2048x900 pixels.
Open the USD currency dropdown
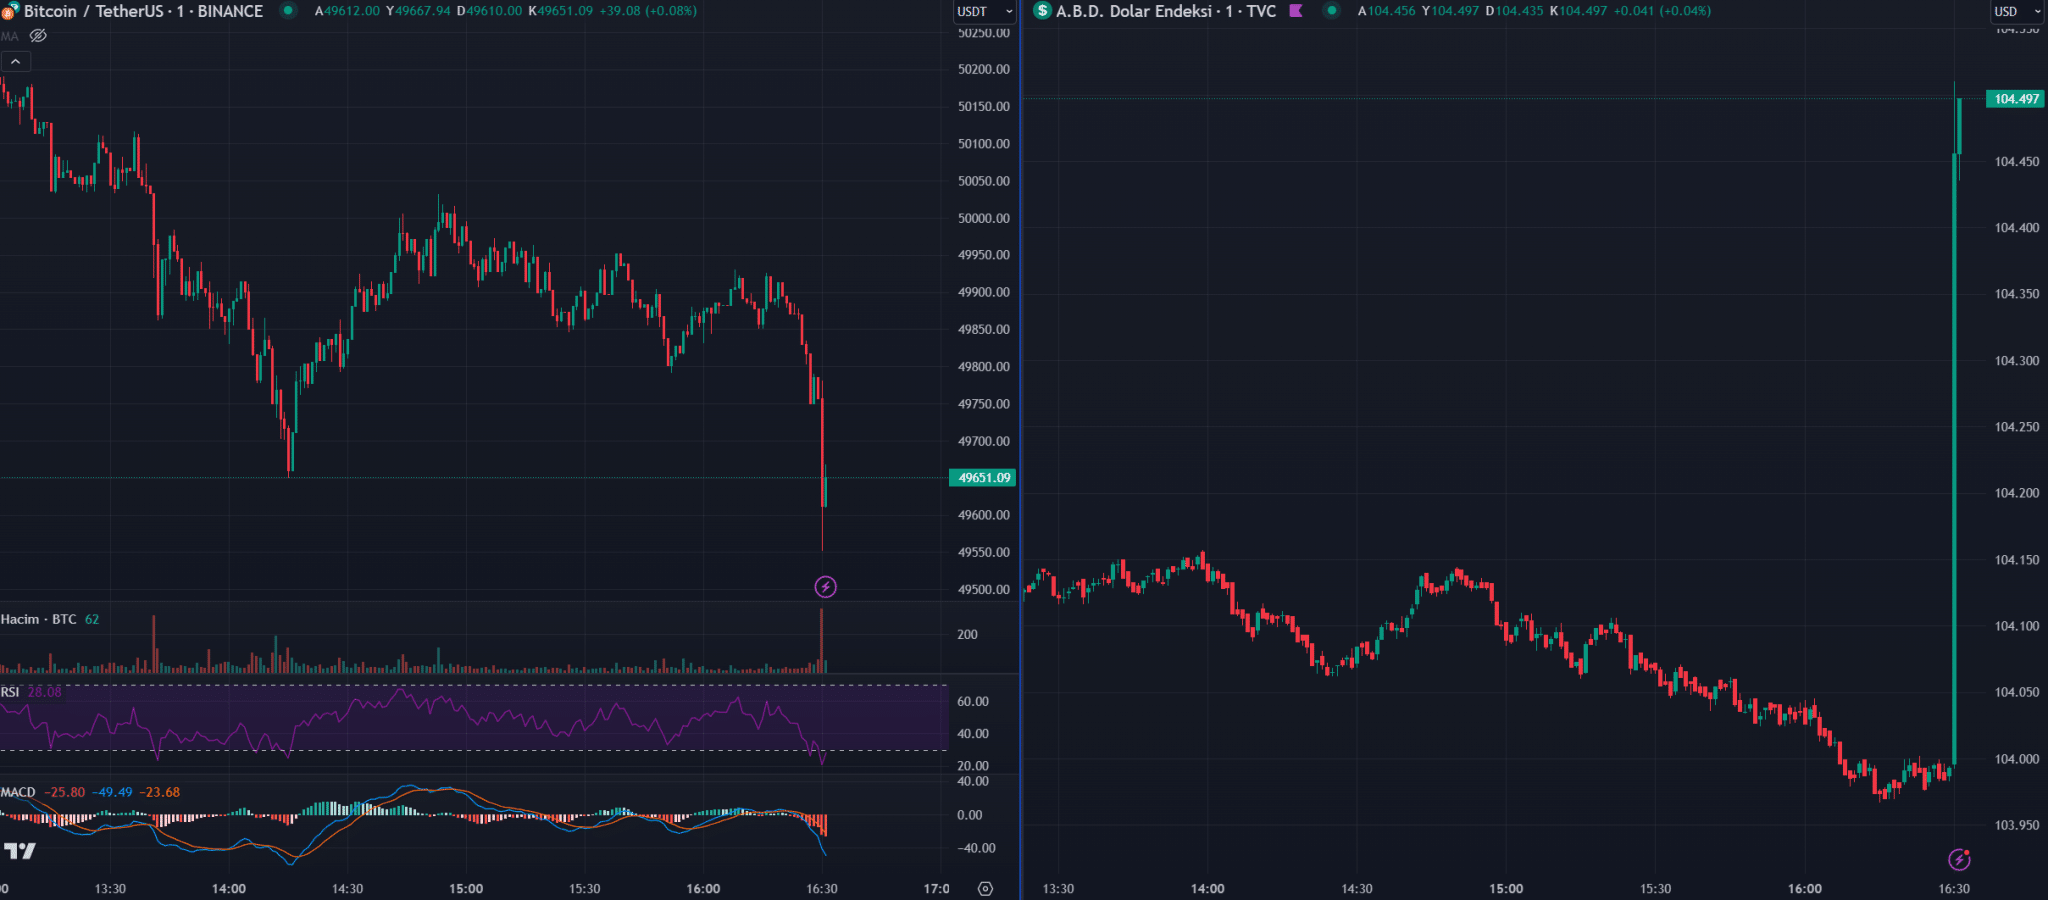point(2017,12)
